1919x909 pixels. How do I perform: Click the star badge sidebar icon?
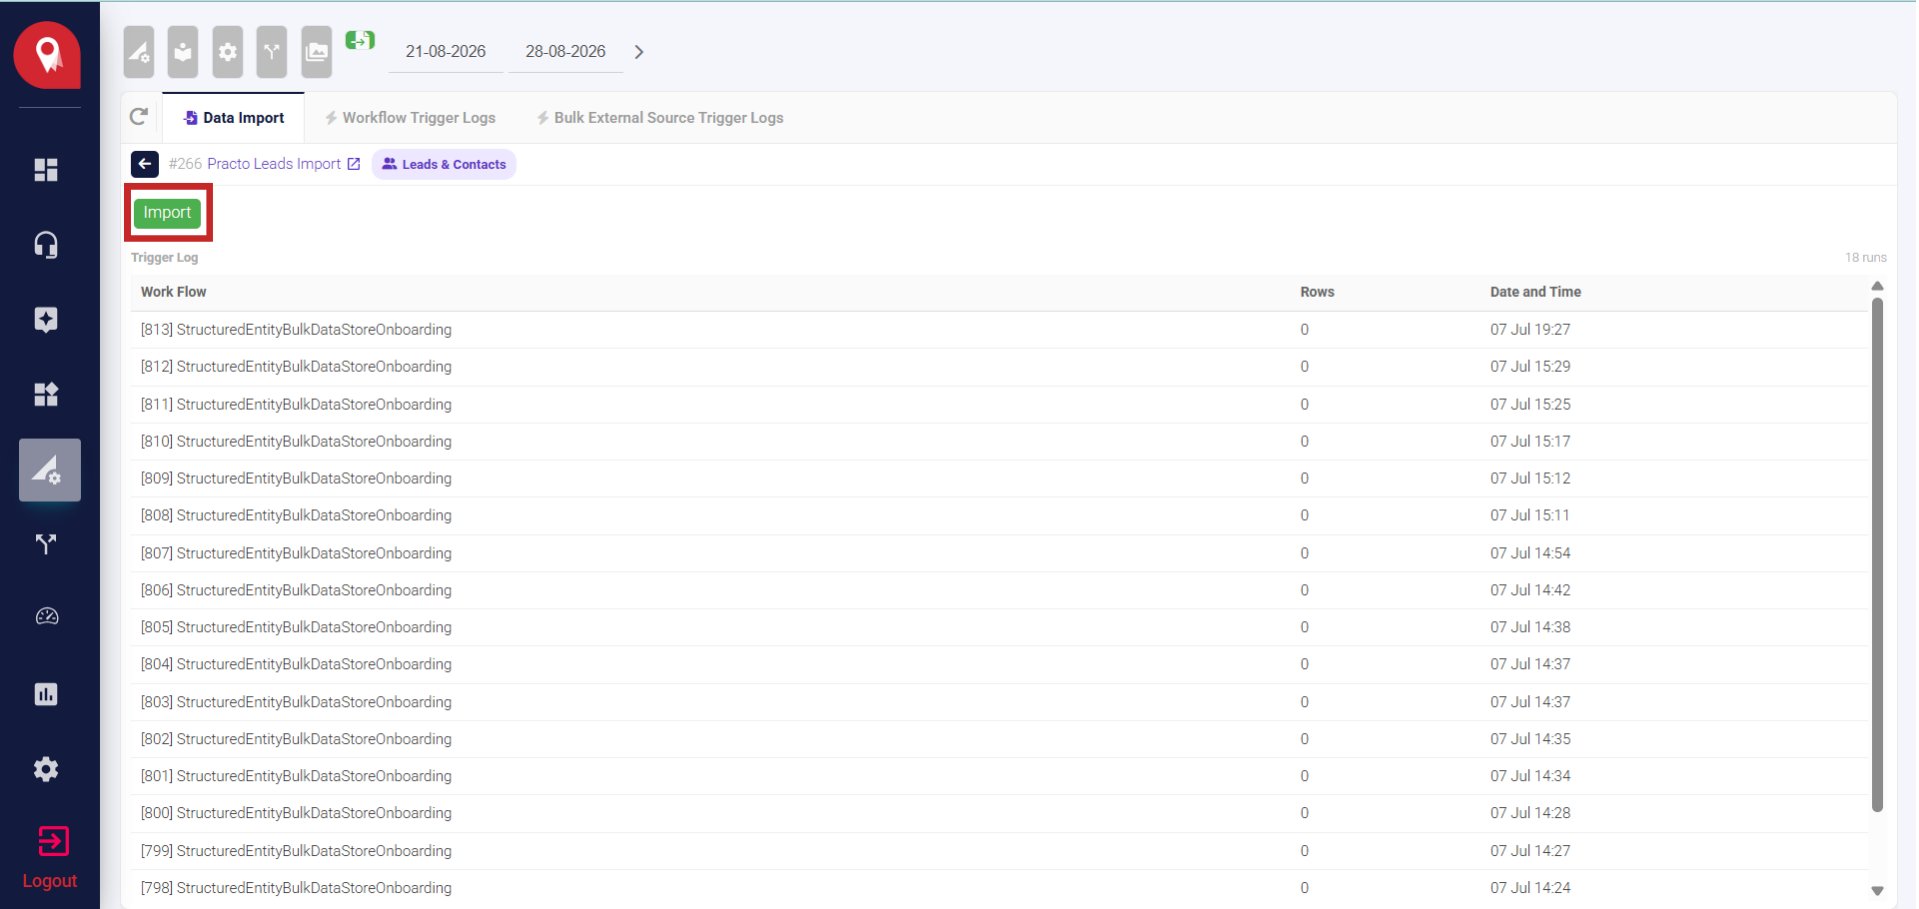tap(46, 320)
